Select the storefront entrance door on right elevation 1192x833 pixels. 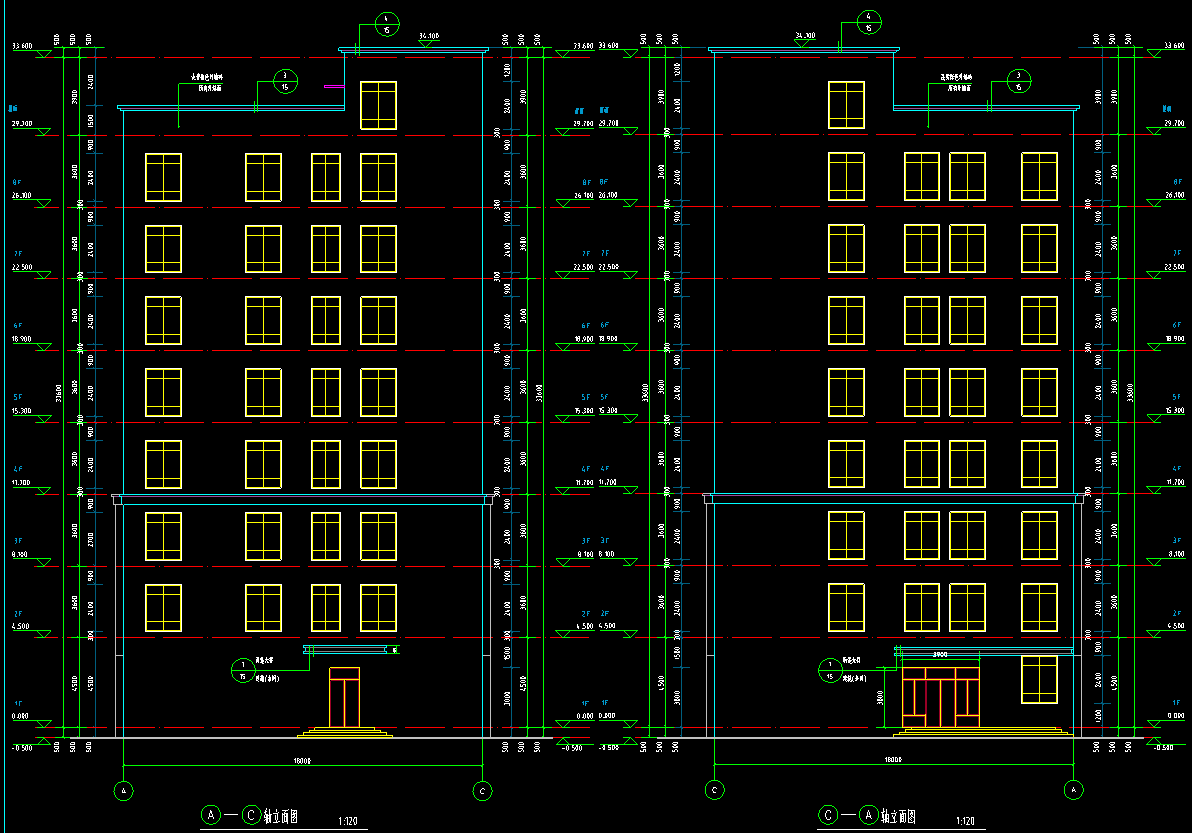pos(941,697)
